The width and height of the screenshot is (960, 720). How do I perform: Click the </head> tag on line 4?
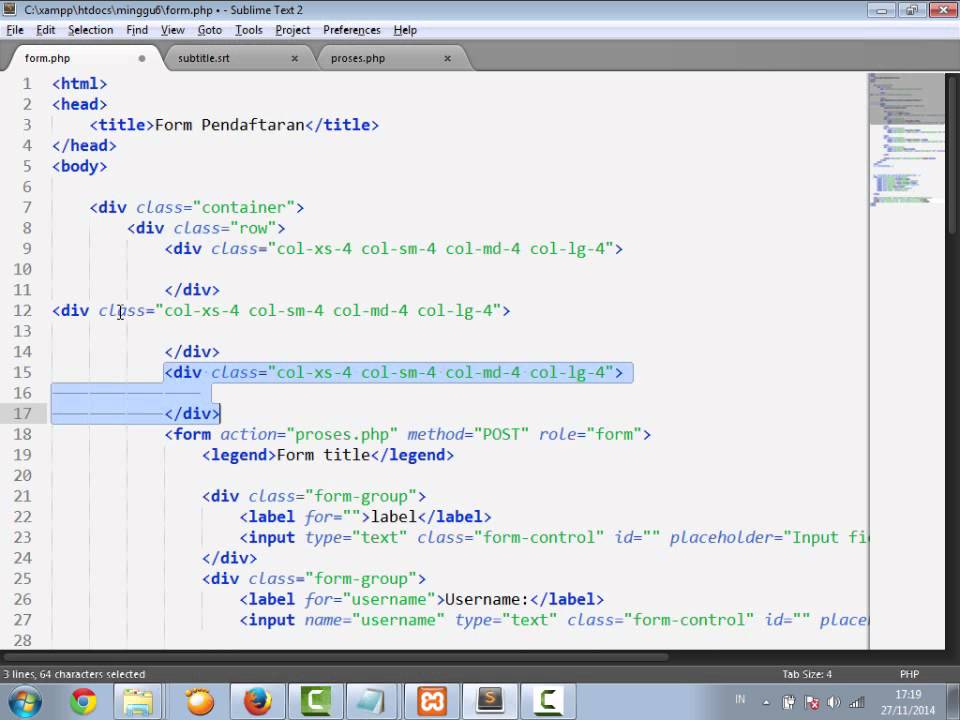click(84, 146)
